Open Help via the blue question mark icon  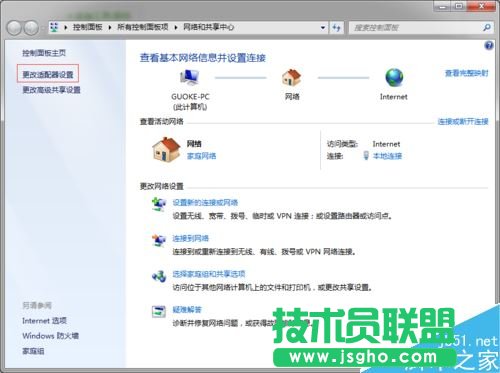tap(489, 46)
